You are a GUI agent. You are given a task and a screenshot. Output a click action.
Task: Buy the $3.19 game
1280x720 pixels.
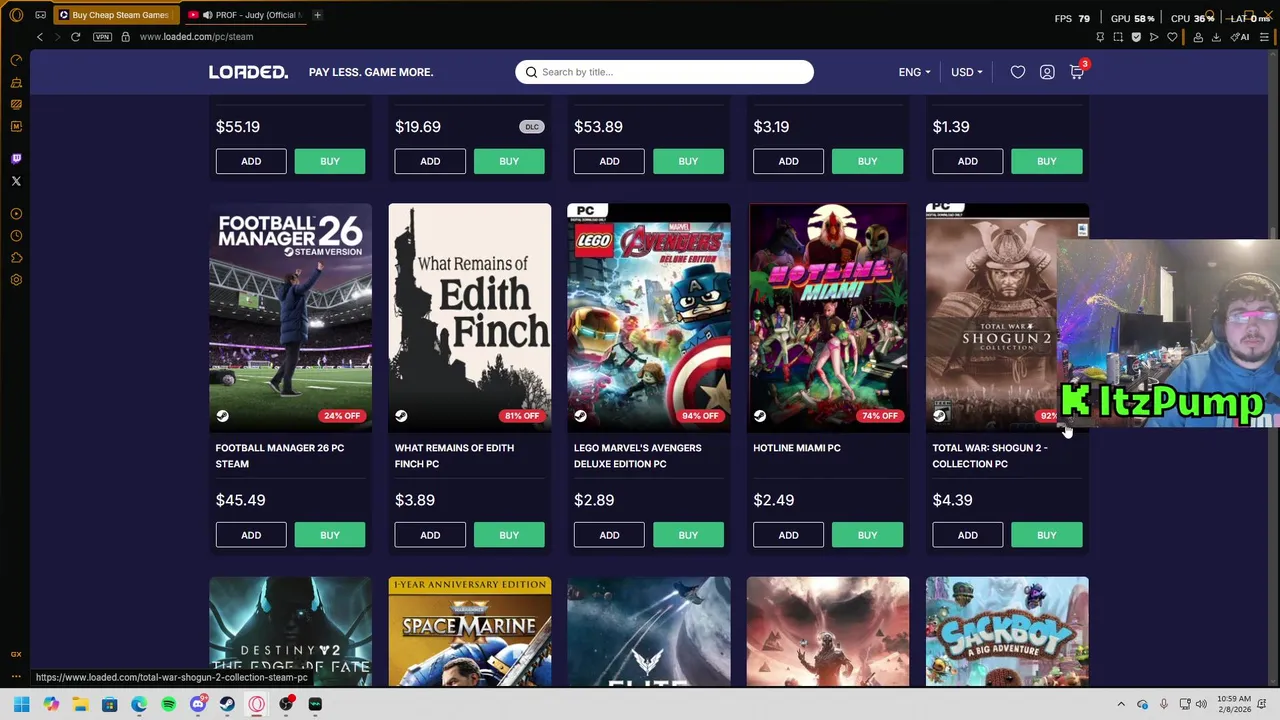867,161
